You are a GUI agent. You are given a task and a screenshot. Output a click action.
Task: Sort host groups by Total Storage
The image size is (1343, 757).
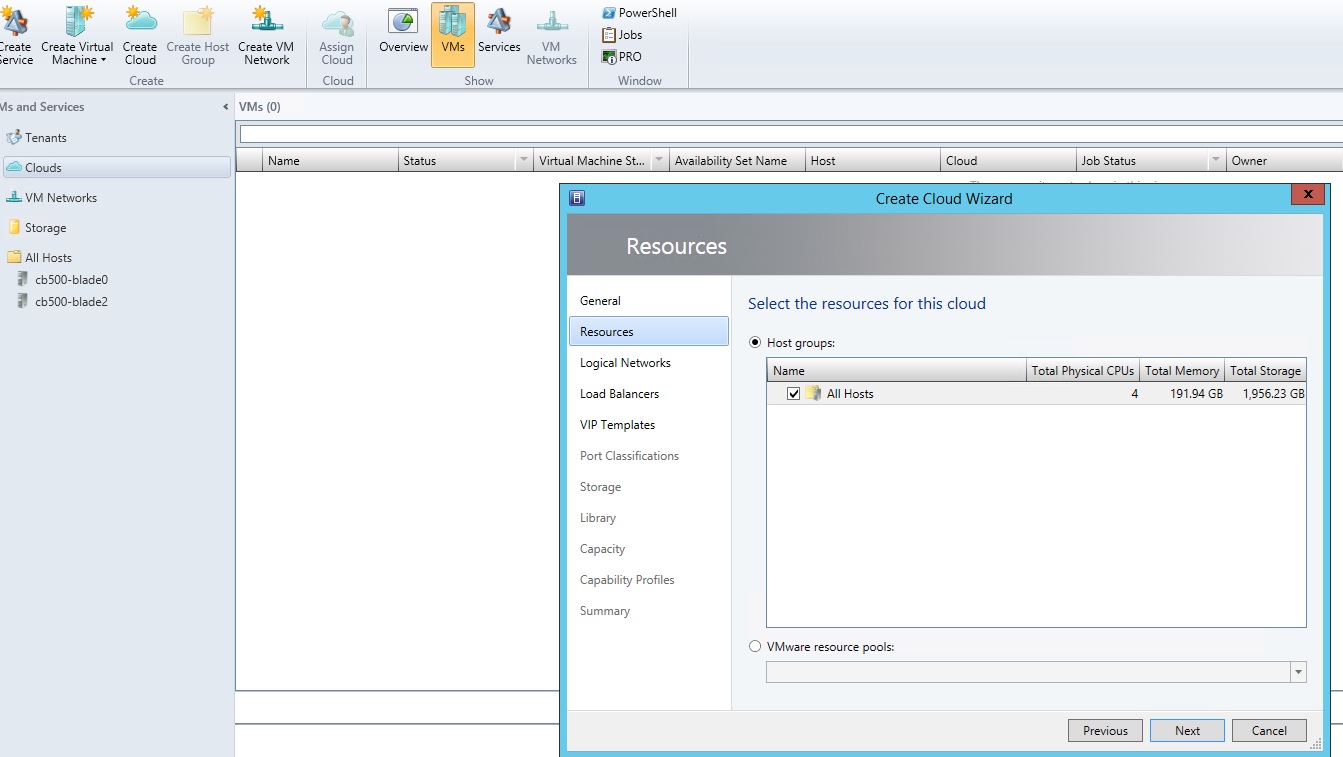coord(1266,371)
